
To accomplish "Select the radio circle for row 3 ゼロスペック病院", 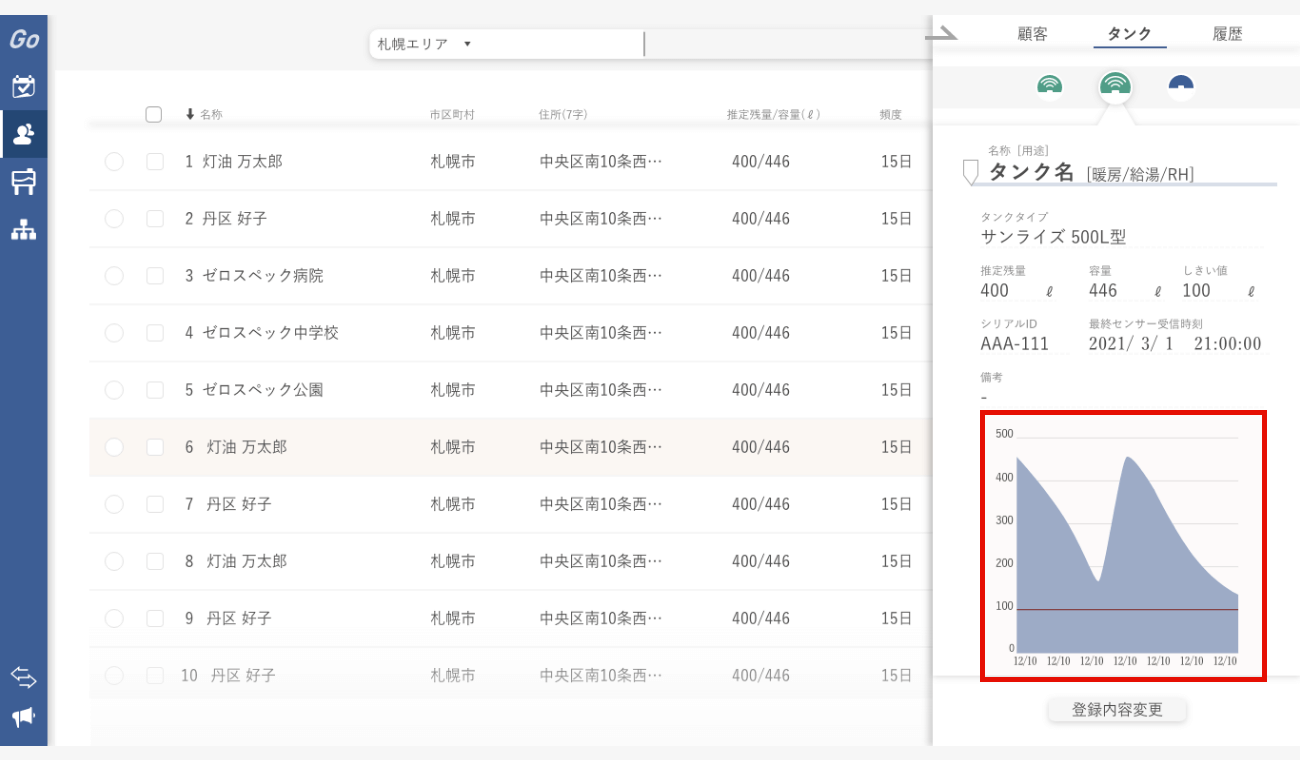I will click(x=114, y=275).
